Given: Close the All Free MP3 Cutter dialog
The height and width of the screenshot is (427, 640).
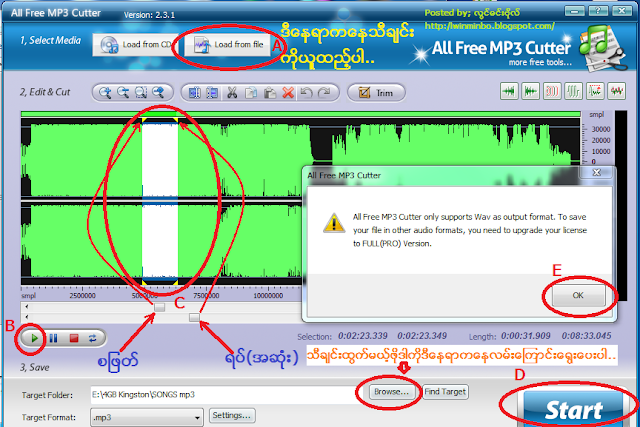Looking at the screenshot, I should [596, 173].
